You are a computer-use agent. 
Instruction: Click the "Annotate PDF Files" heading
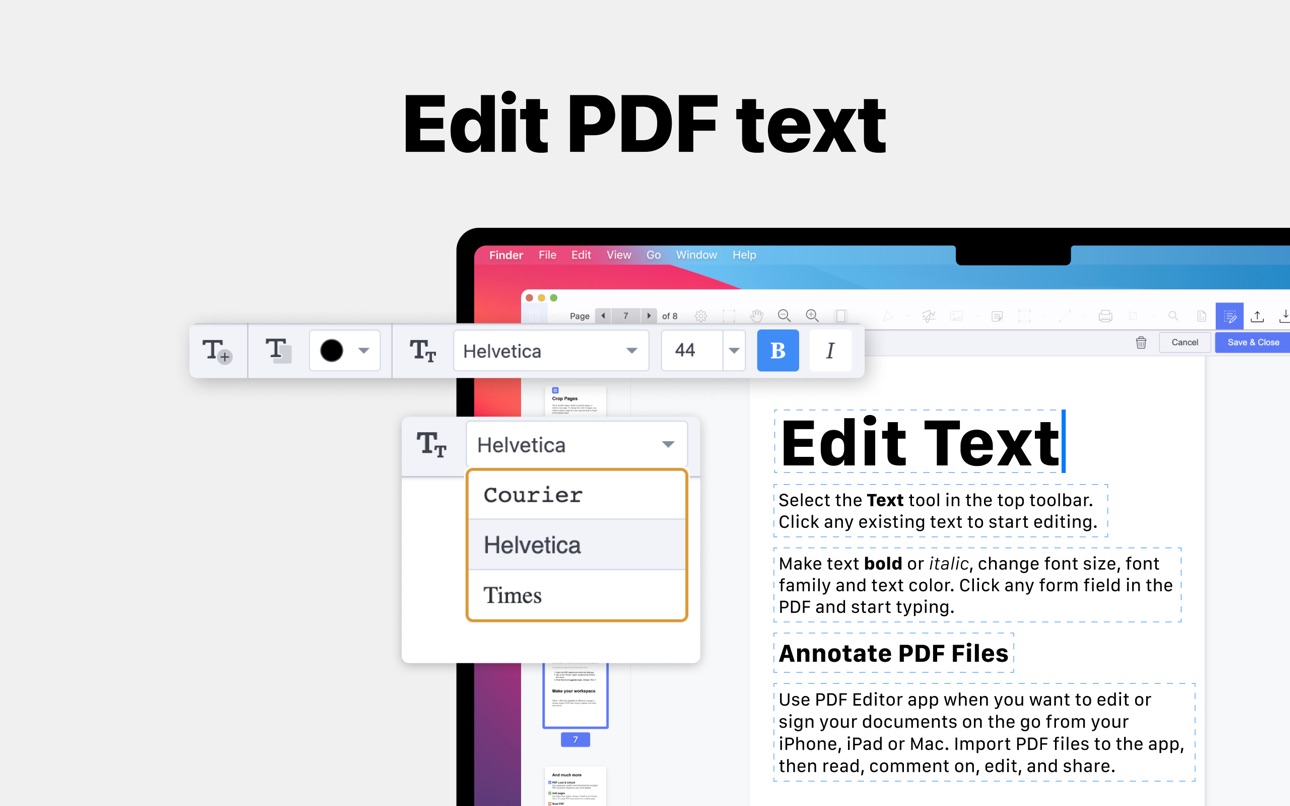(x=893, y=653)
